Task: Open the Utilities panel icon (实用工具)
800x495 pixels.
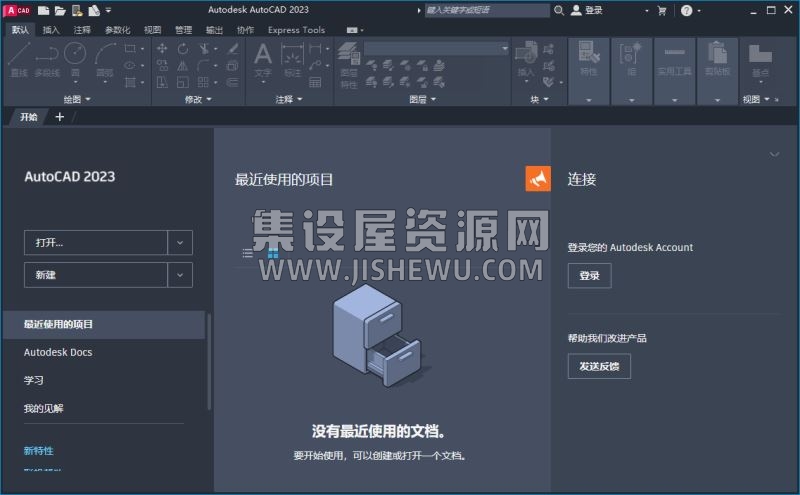Action: (674, 59)
